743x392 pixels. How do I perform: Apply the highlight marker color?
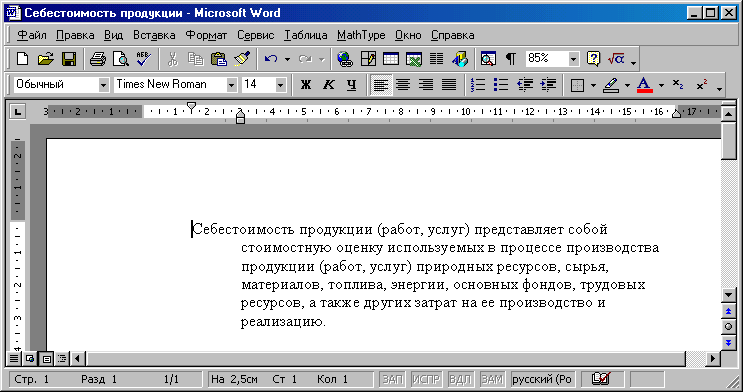click(x=611, y=85)
